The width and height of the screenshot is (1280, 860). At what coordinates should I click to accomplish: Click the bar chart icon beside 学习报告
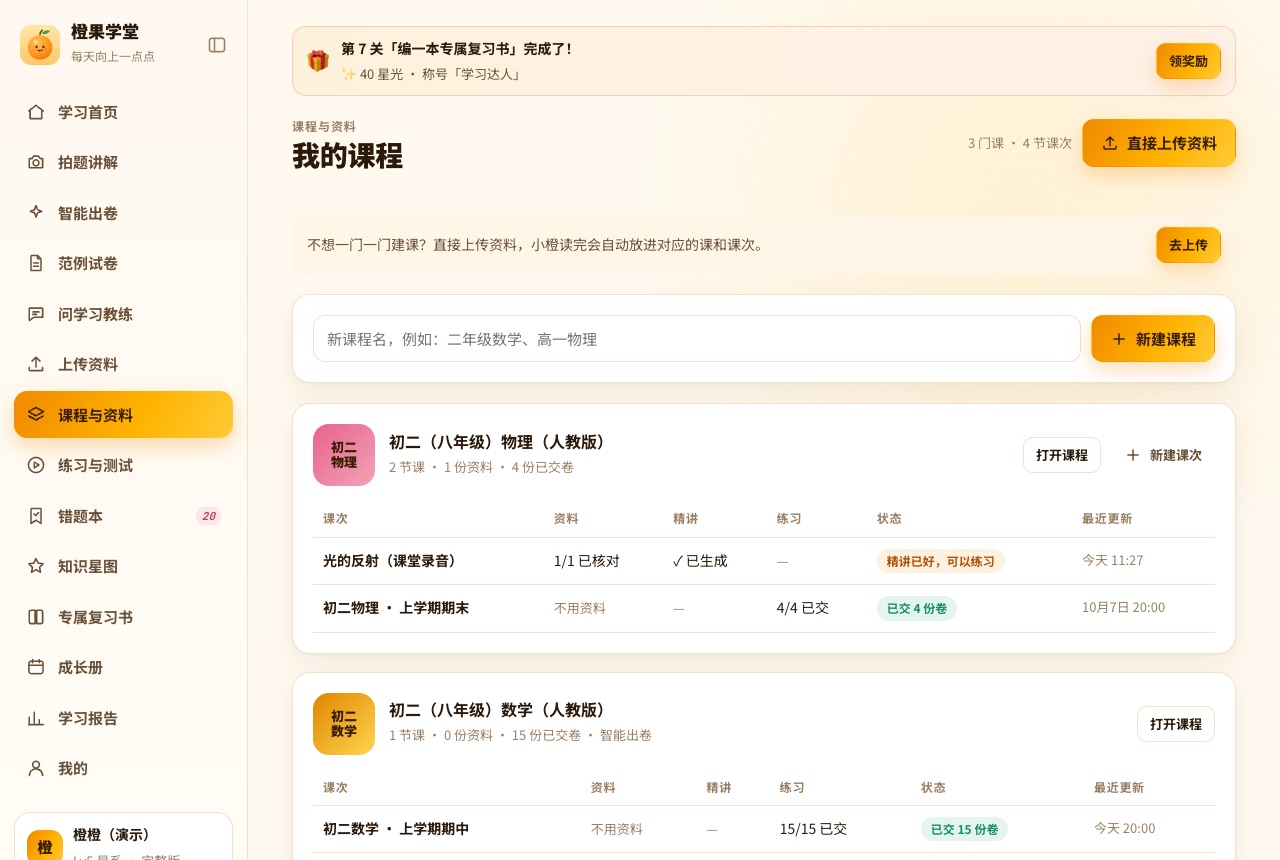coord(36,718)
